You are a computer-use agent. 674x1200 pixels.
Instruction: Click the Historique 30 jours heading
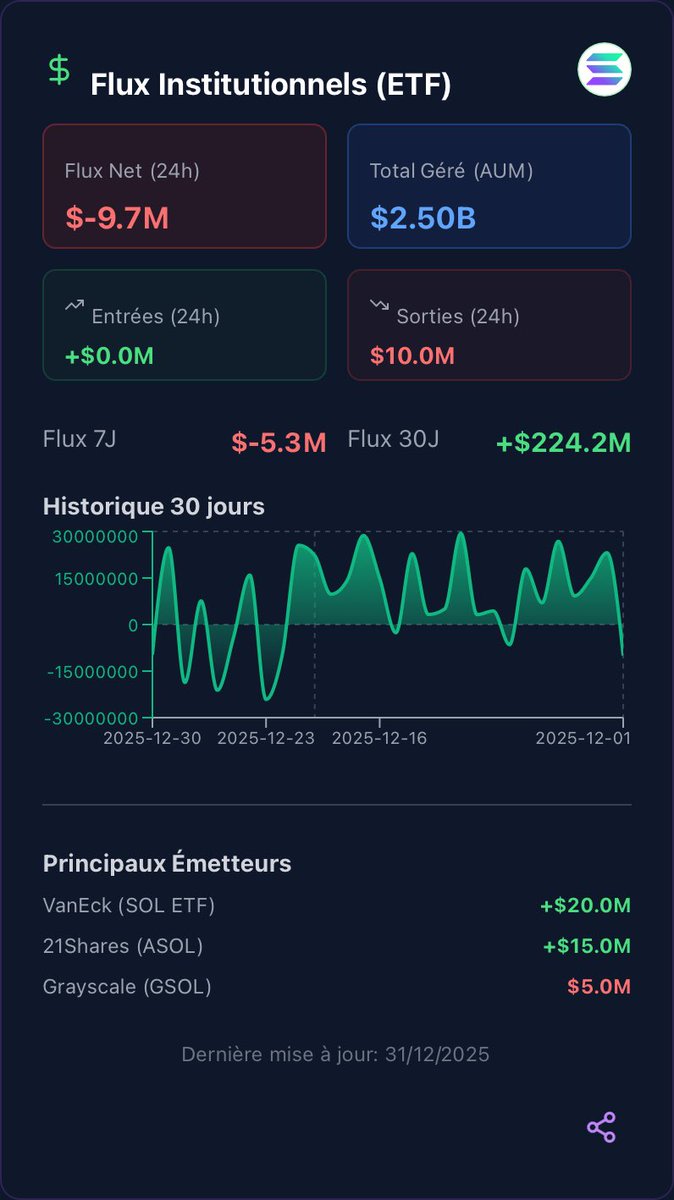click(x=154, y=506)
